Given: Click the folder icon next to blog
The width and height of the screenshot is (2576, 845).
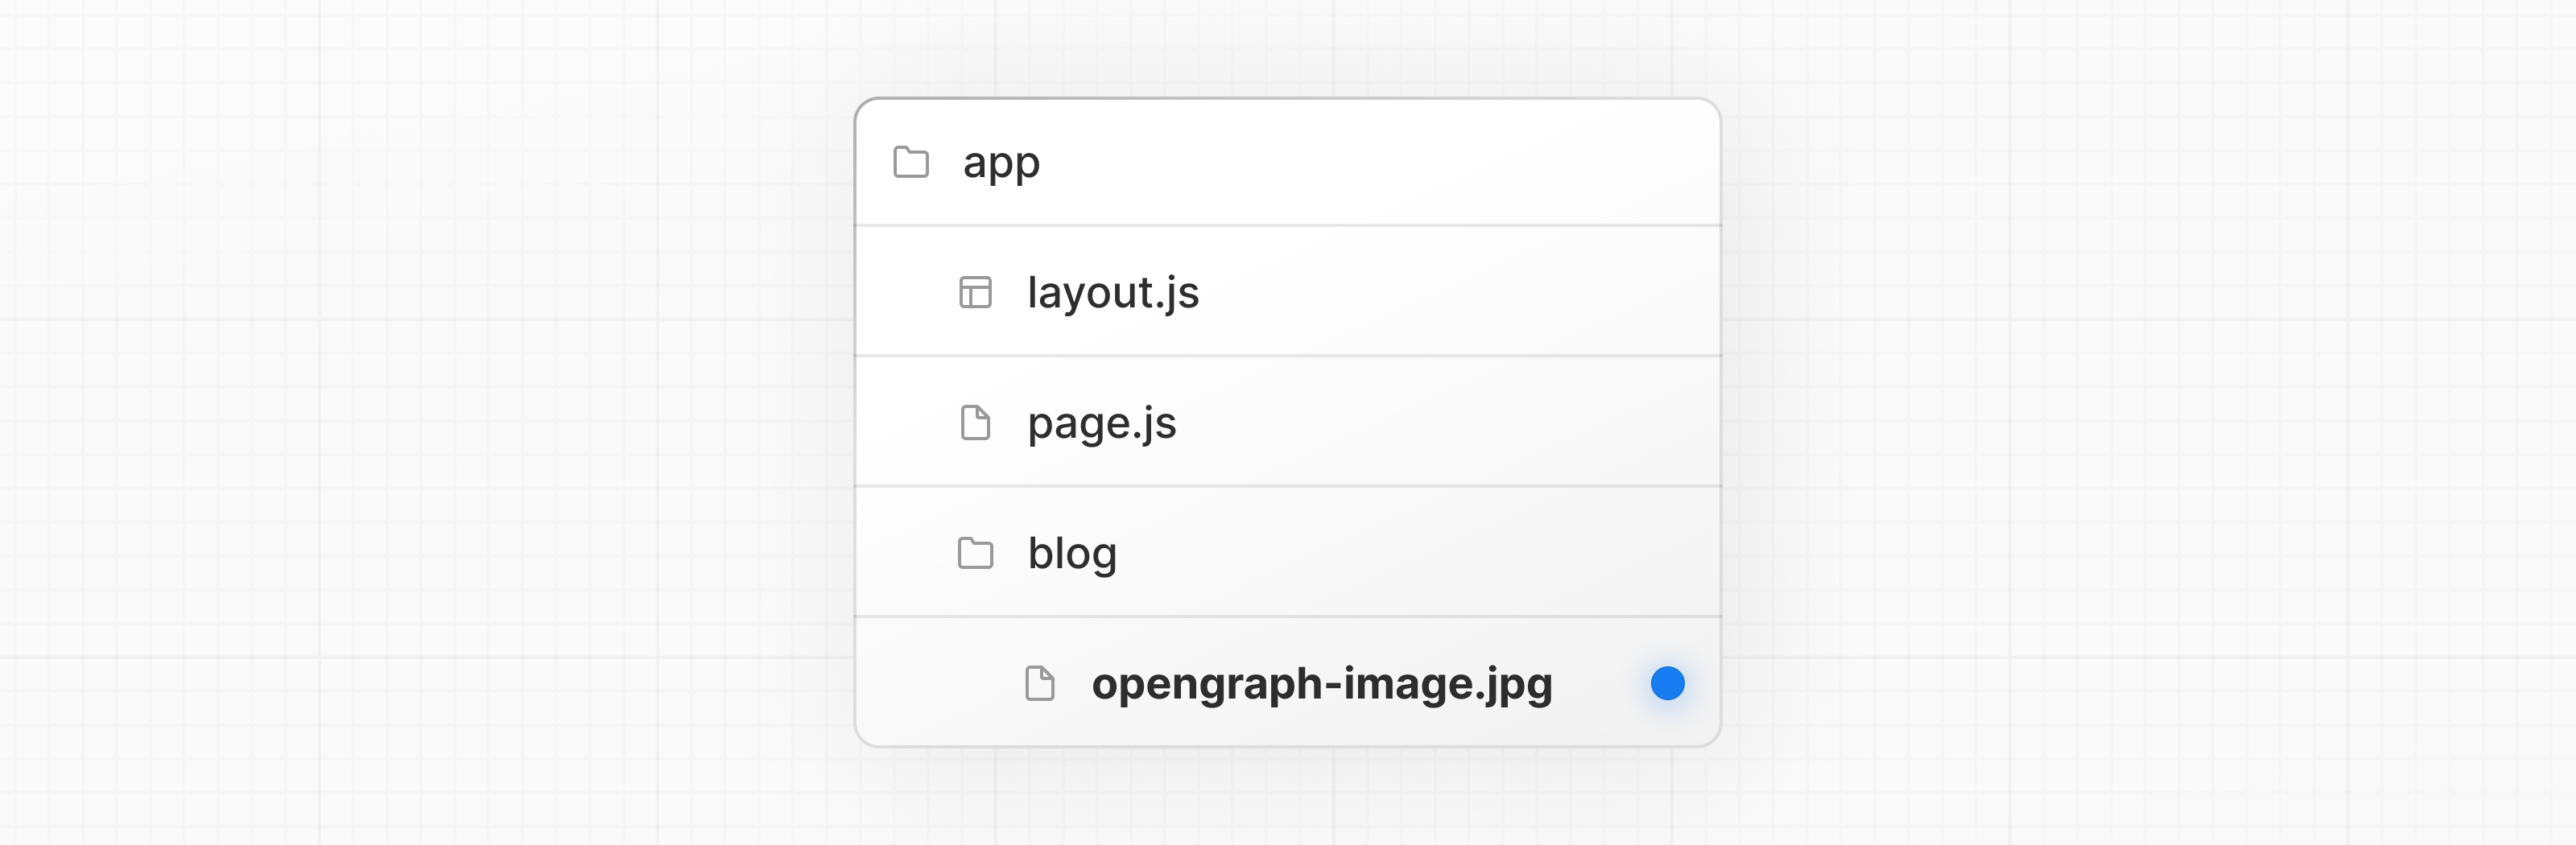Looking at the screenshot, I should click(975, 552).
